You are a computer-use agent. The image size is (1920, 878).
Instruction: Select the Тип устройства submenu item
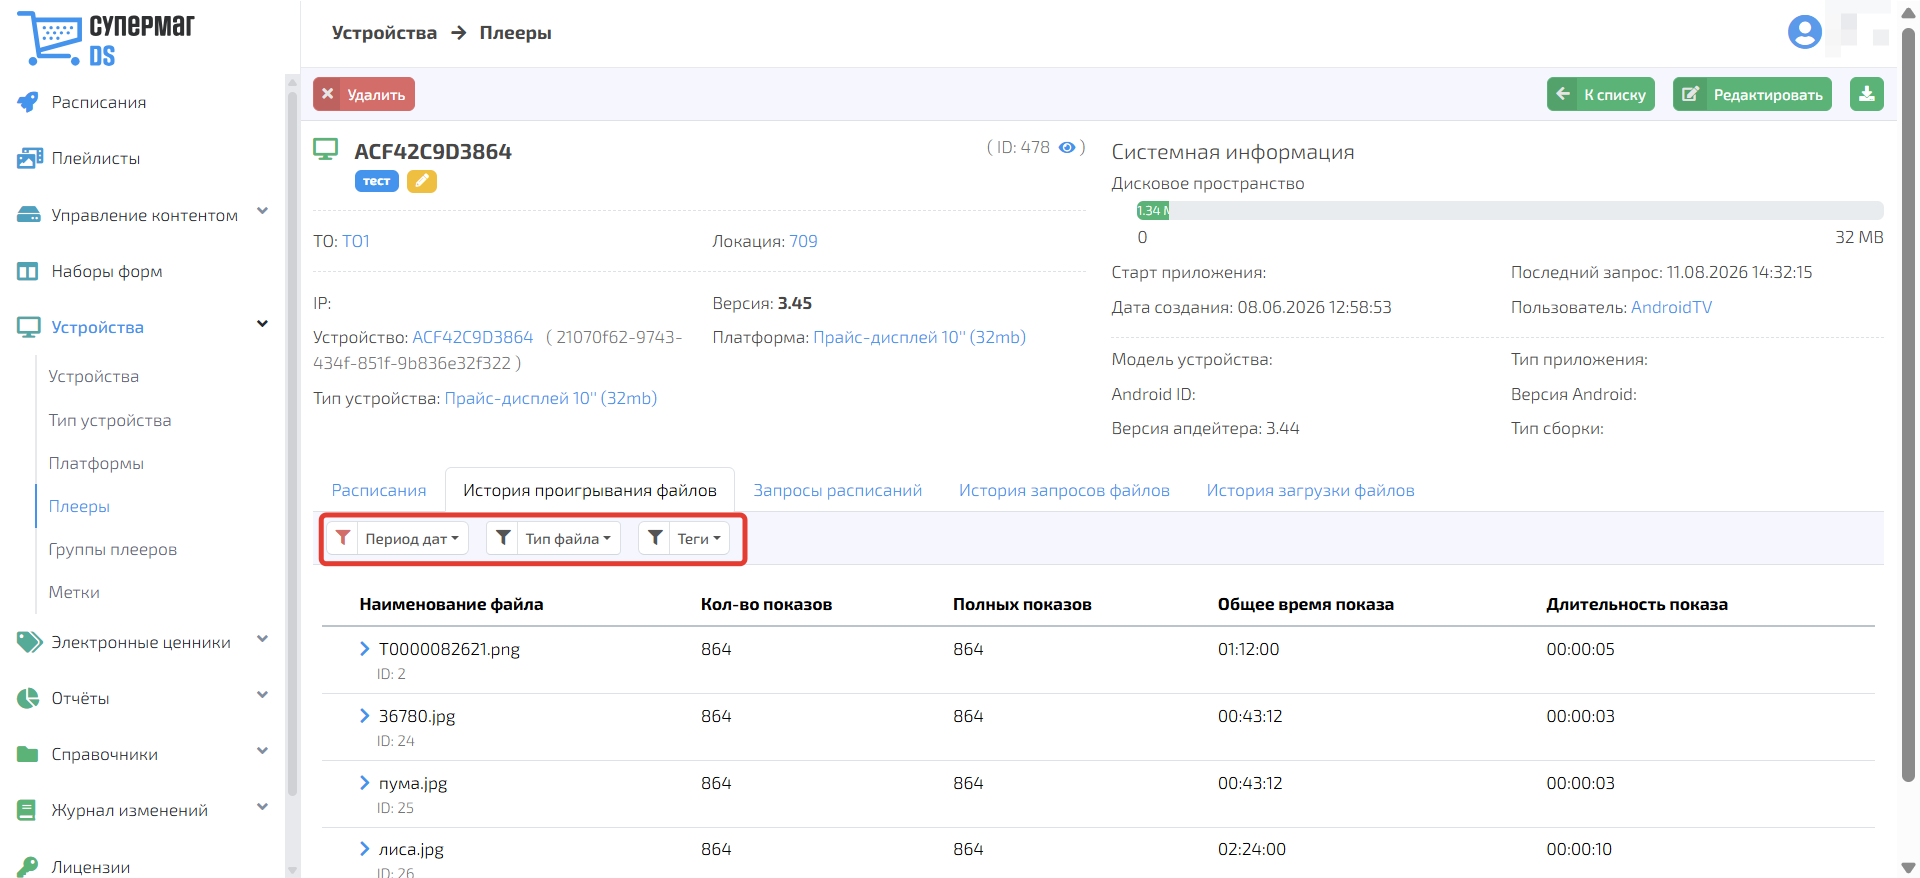pyautogui.click(x=110, y=420)
